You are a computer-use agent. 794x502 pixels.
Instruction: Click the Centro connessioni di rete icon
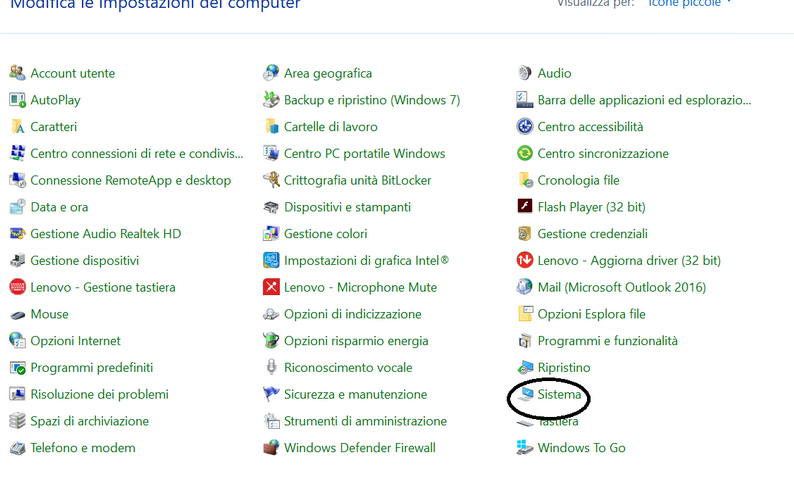(17, 153)
